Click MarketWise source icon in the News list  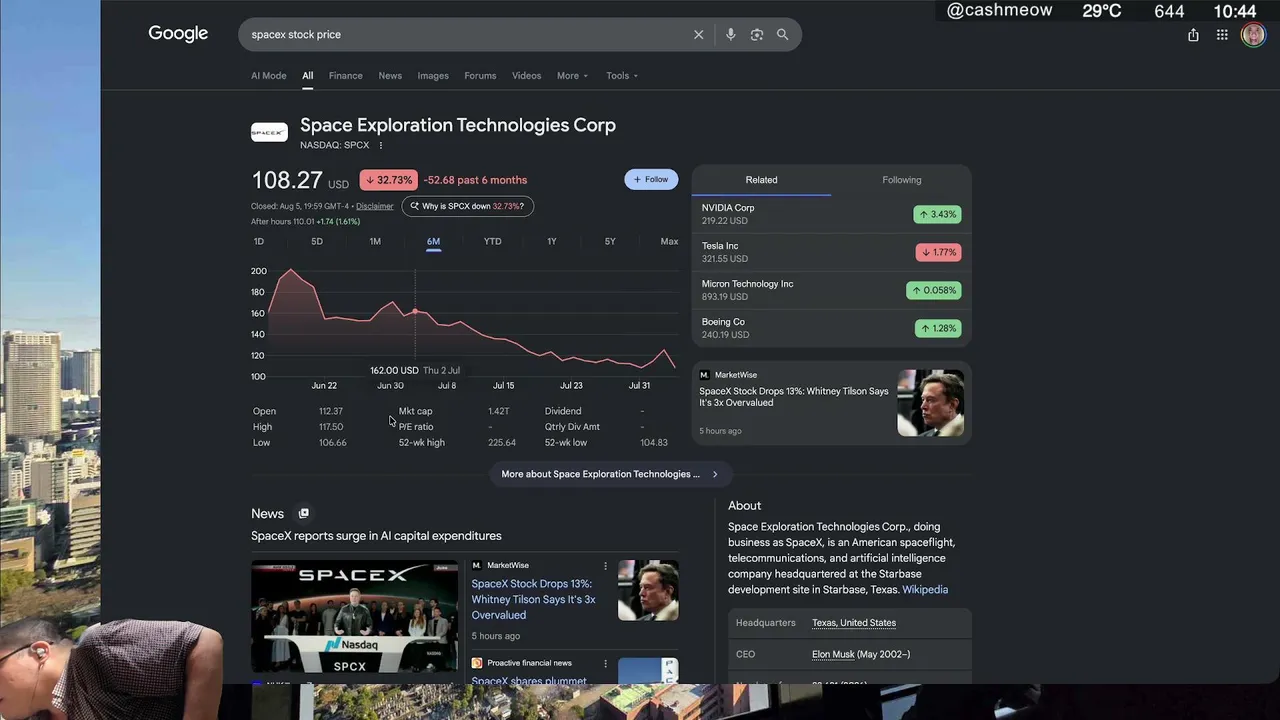coord(477,566)
